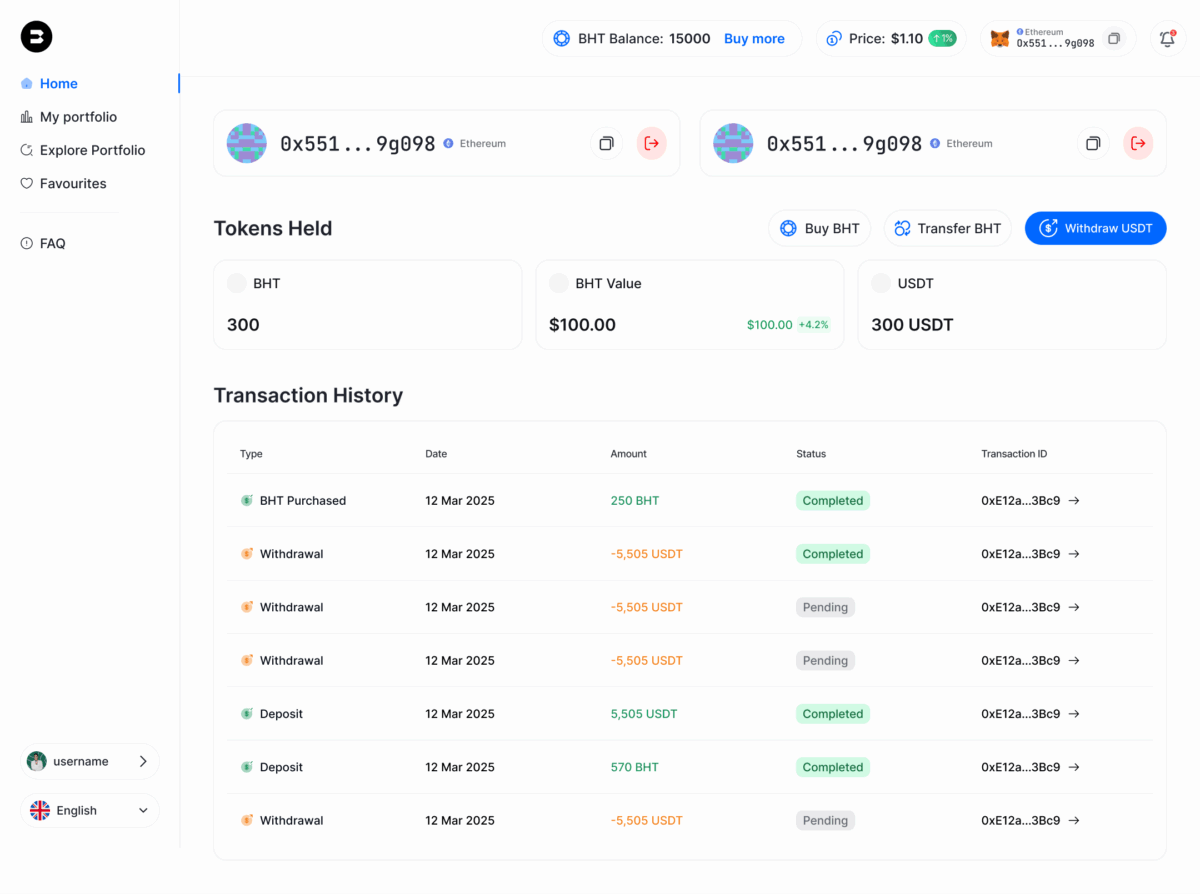Click copy icon on the left wallet card
The height and width of the screenshot is (894, 1200).
606,144
